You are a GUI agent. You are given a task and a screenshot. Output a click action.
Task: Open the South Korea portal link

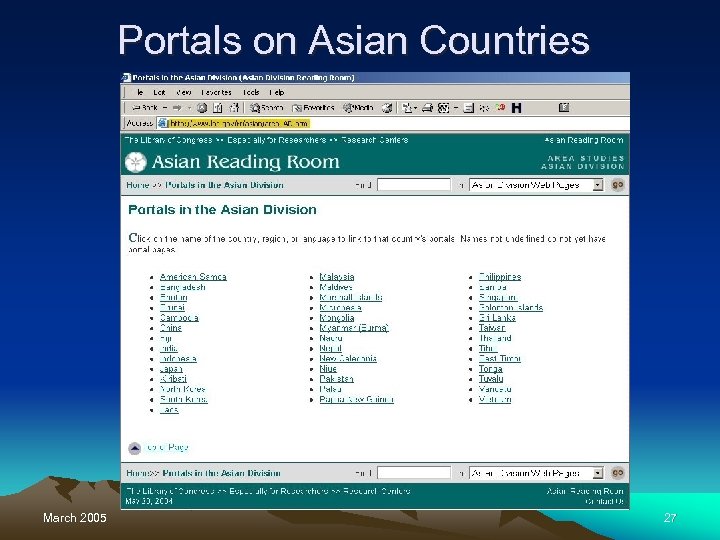(183, 399)
